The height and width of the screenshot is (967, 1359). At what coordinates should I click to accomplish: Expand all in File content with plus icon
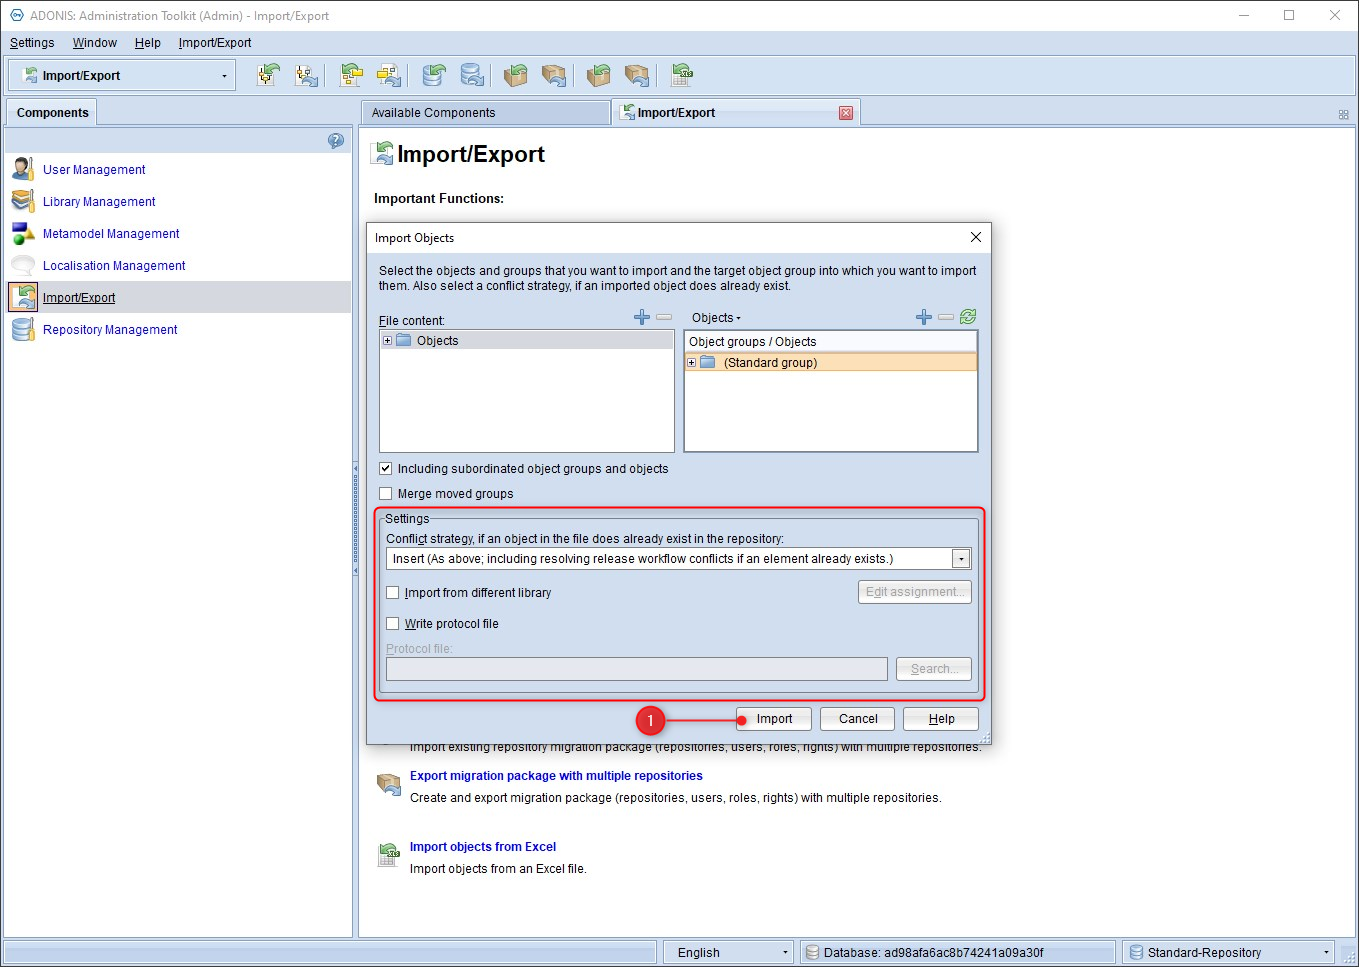click(x=642, y=317)
